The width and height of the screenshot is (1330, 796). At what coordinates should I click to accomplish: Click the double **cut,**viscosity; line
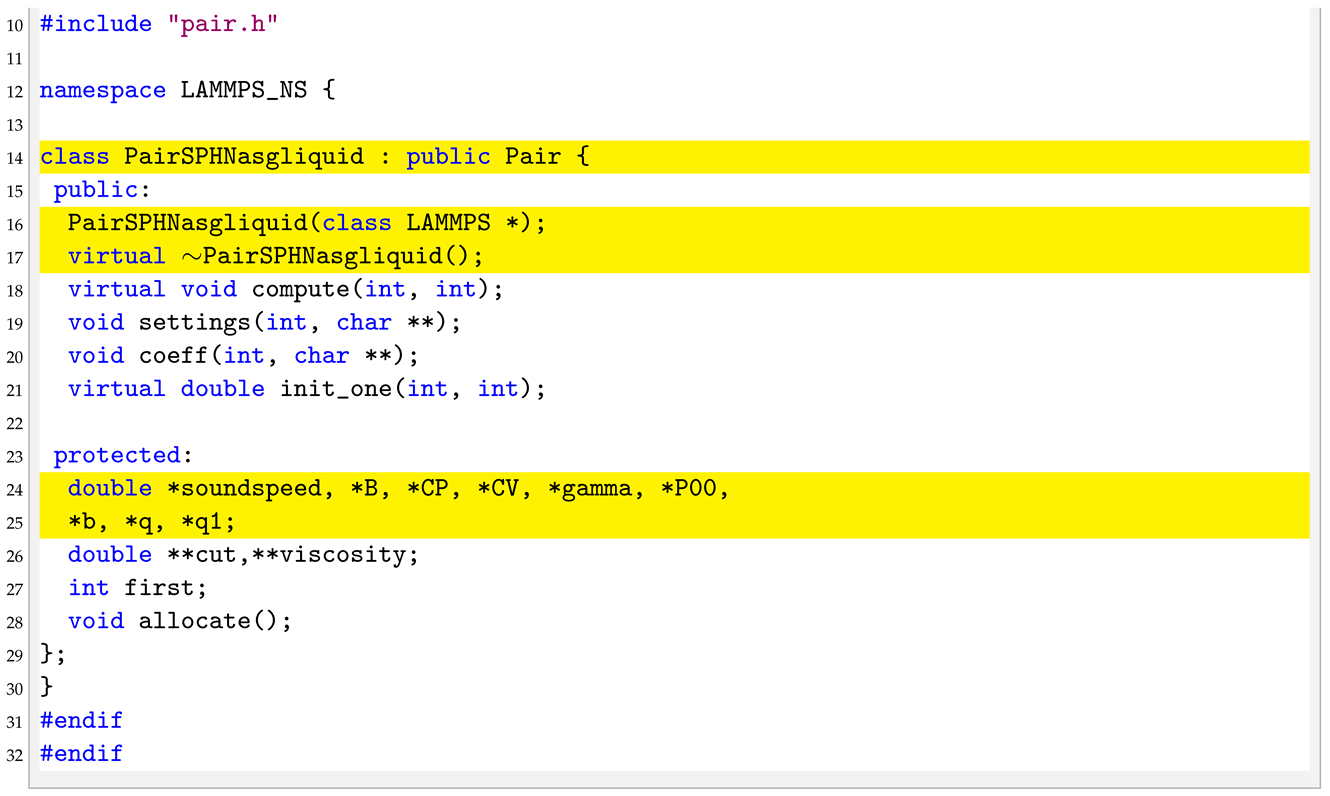point(243,554)
